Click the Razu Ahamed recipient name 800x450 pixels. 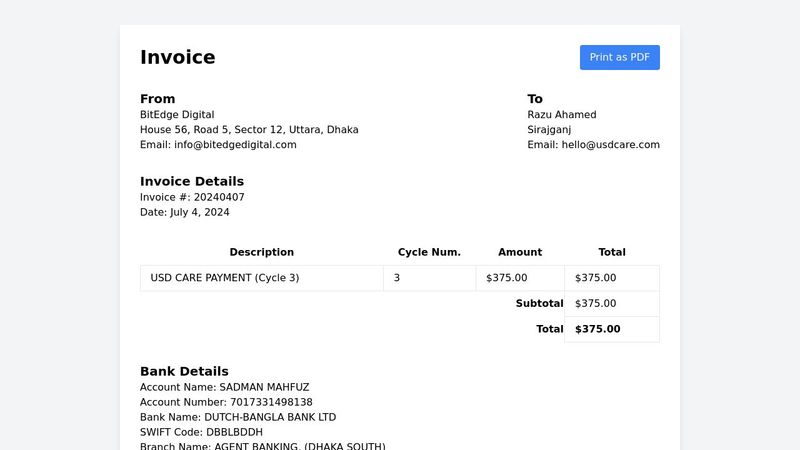pos(562,115)
